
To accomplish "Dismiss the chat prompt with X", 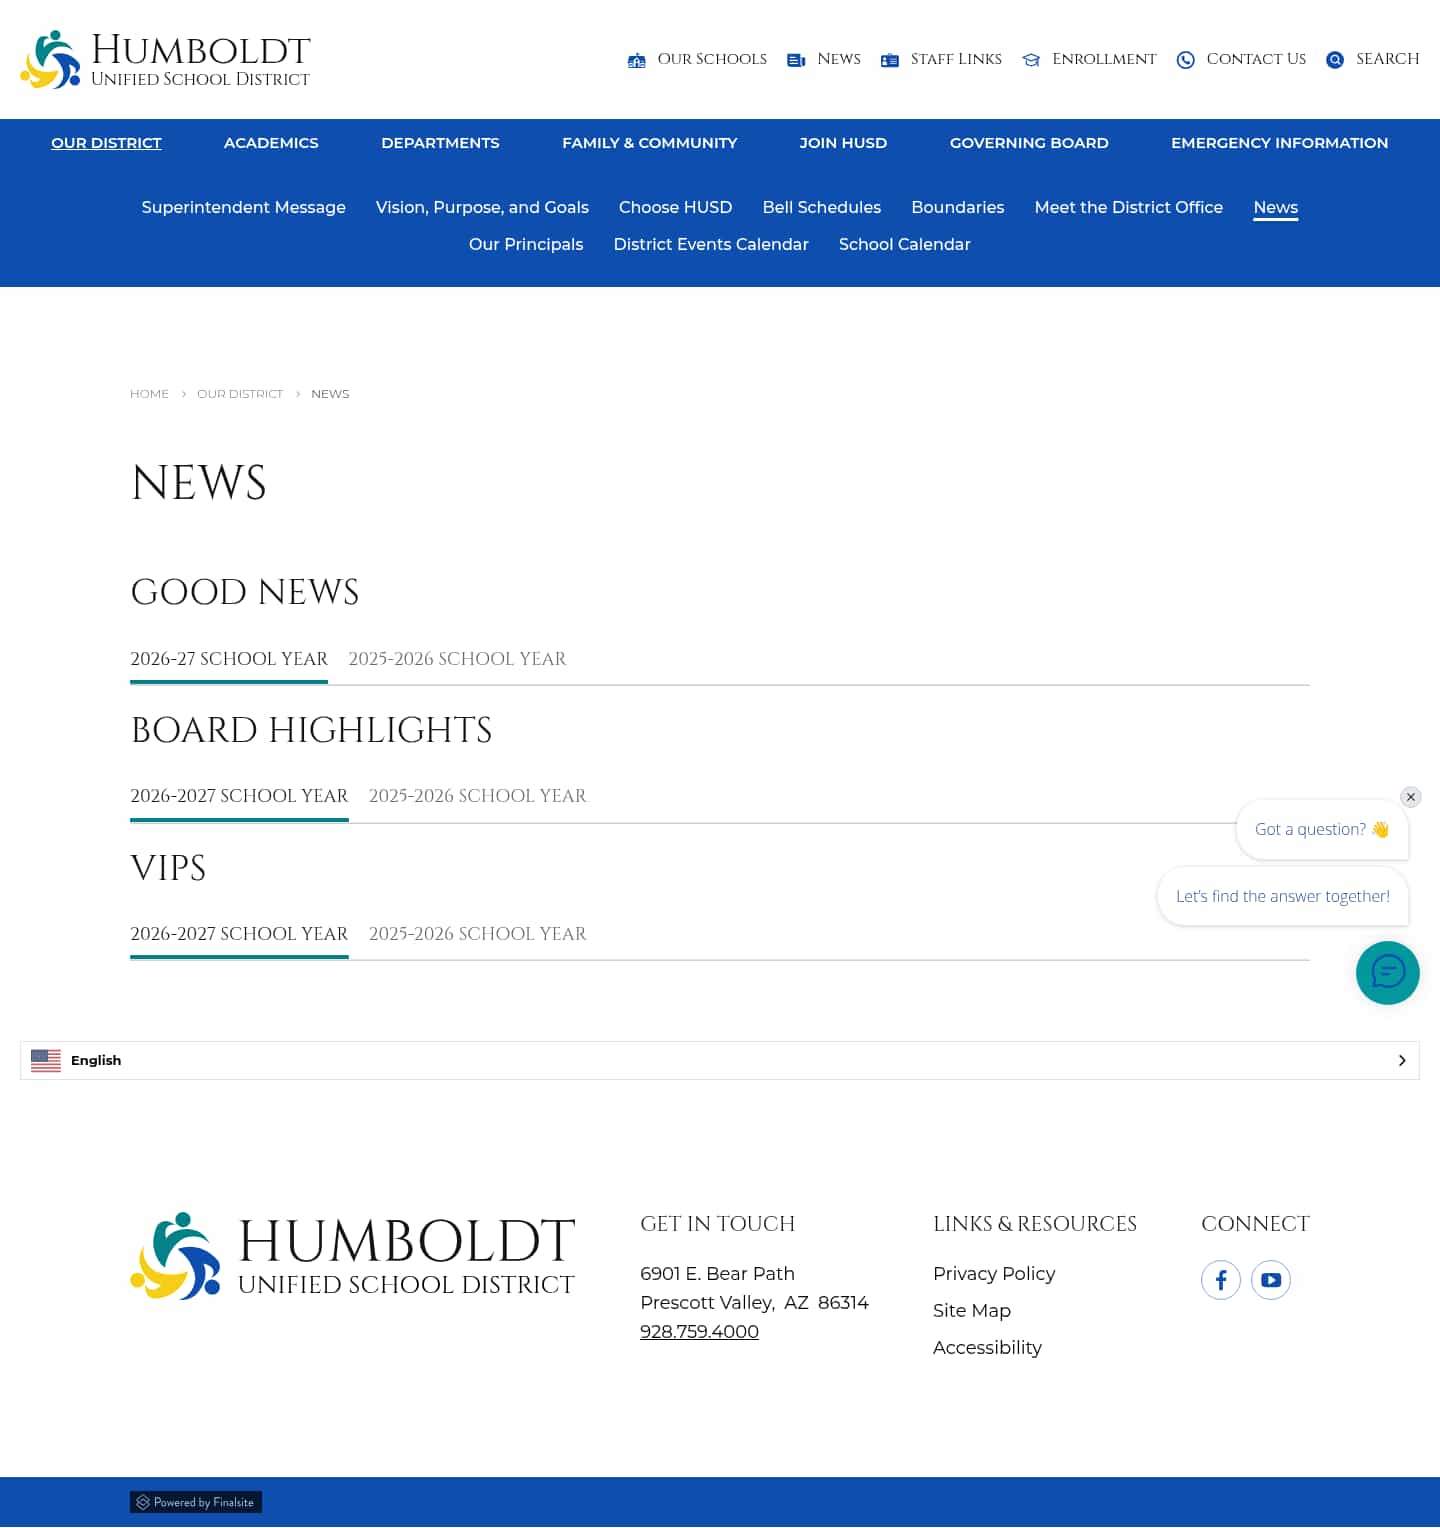I will coord(1411,797).
